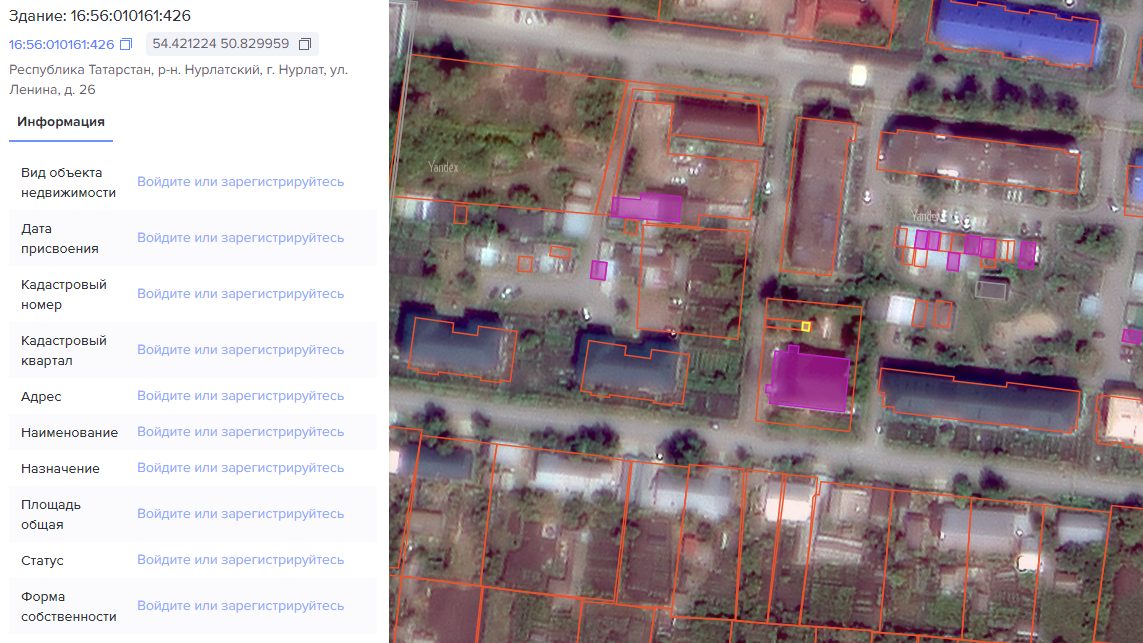Open login link for Назначение row
Screen dimensions: 1143x643
click(241, 468)
